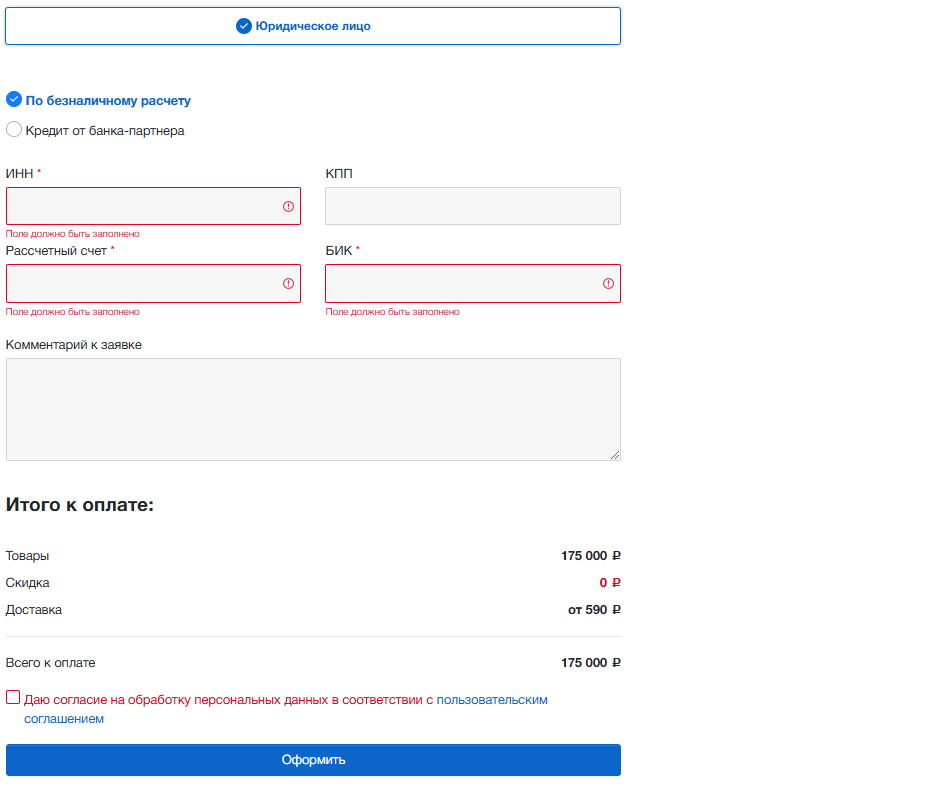
Task: Tick the personal data consent checkbox
Action: tap(13, 697)
